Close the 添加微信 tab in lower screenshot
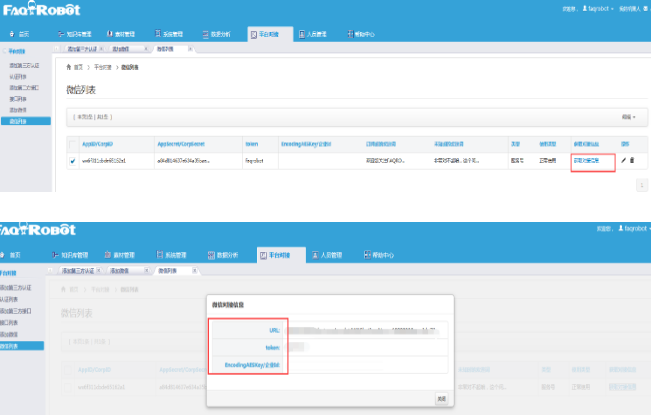651x415 pixels. [147, 270]
